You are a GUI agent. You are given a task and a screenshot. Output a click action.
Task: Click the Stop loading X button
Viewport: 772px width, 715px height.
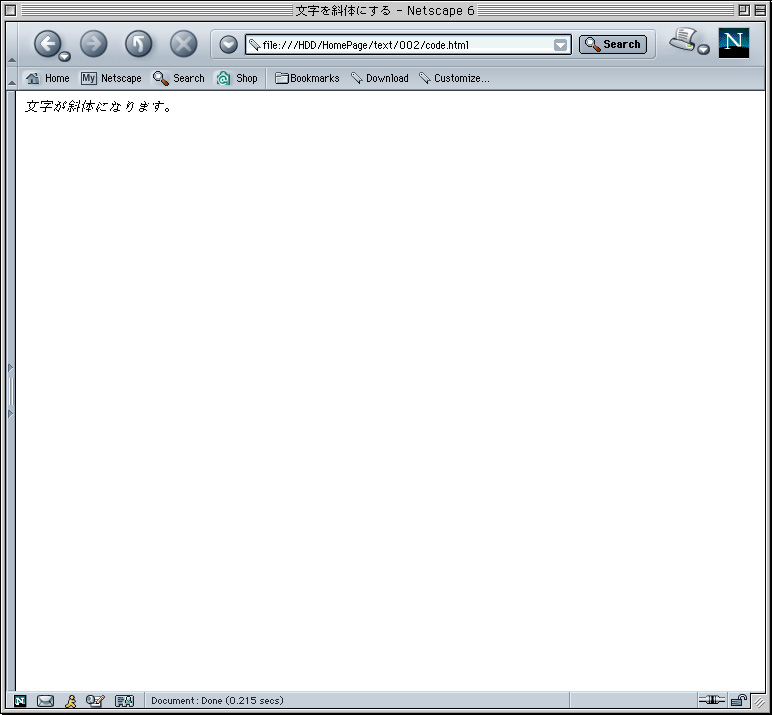(x=183, y=44)
